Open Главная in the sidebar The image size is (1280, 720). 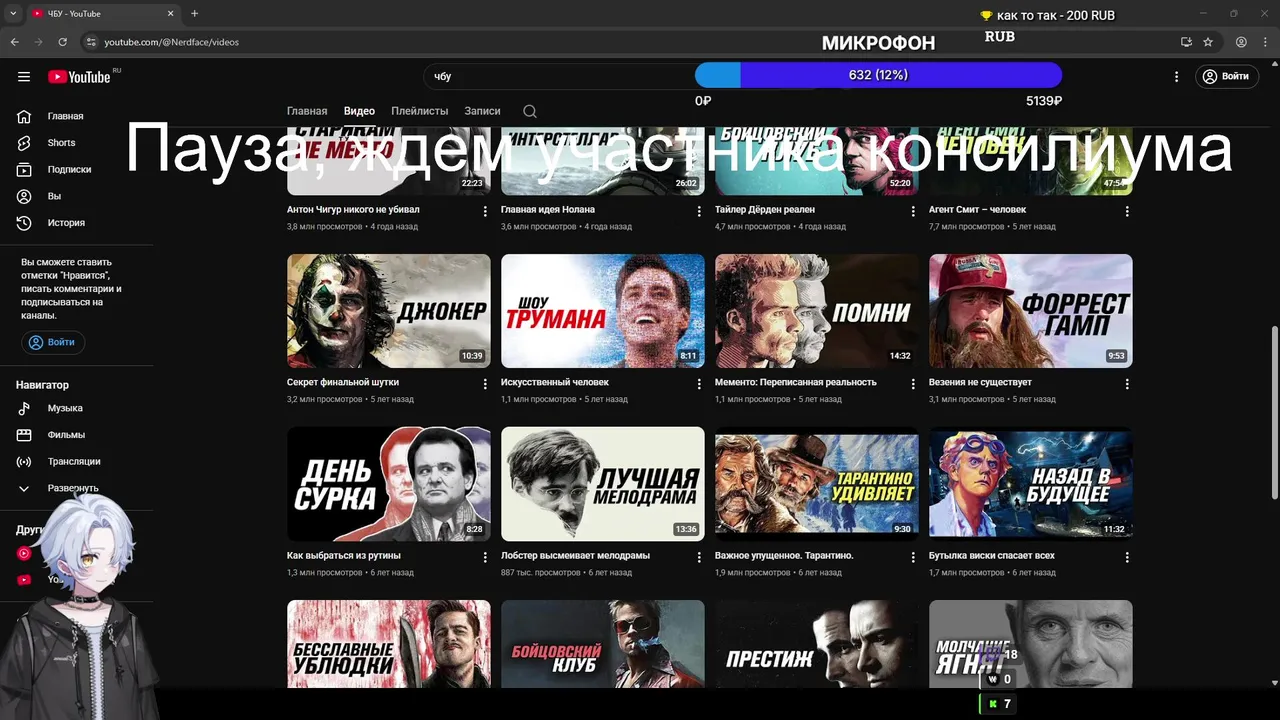click(x=65, y=116)
